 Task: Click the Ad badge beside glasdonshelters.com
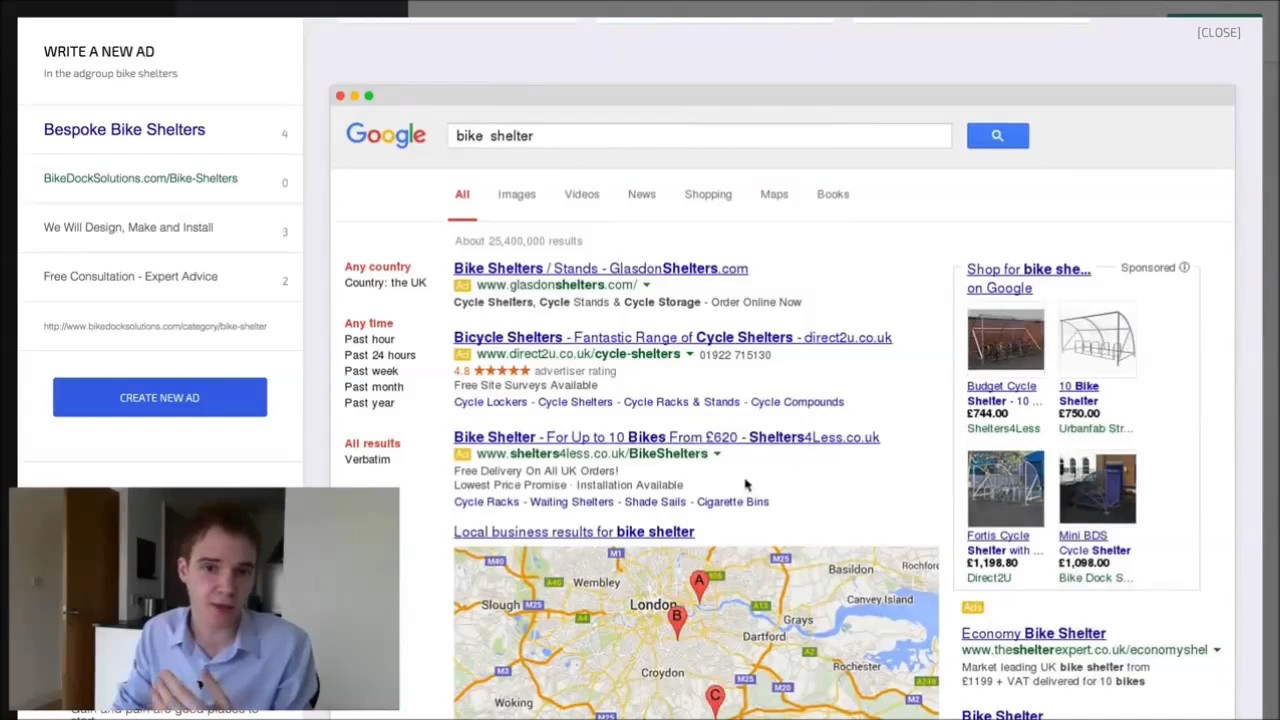462,285
